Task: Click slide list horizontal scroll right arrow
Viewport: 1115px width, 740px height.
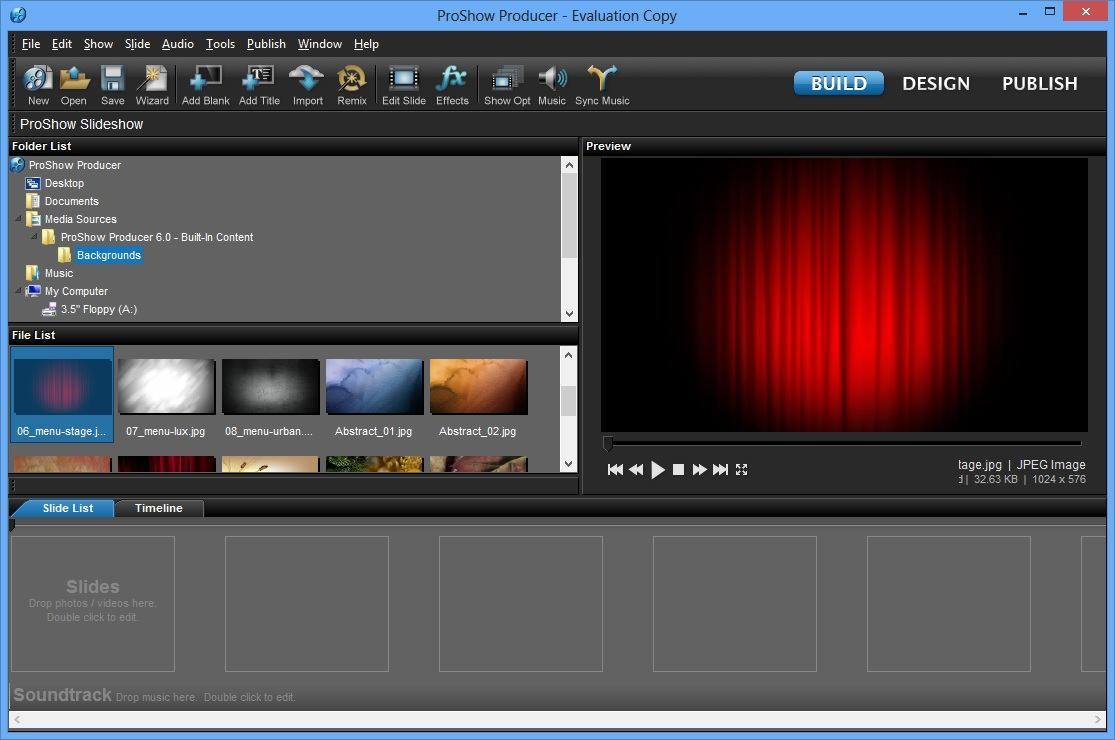Action: pyautogui.click(x=1097, y=719)
